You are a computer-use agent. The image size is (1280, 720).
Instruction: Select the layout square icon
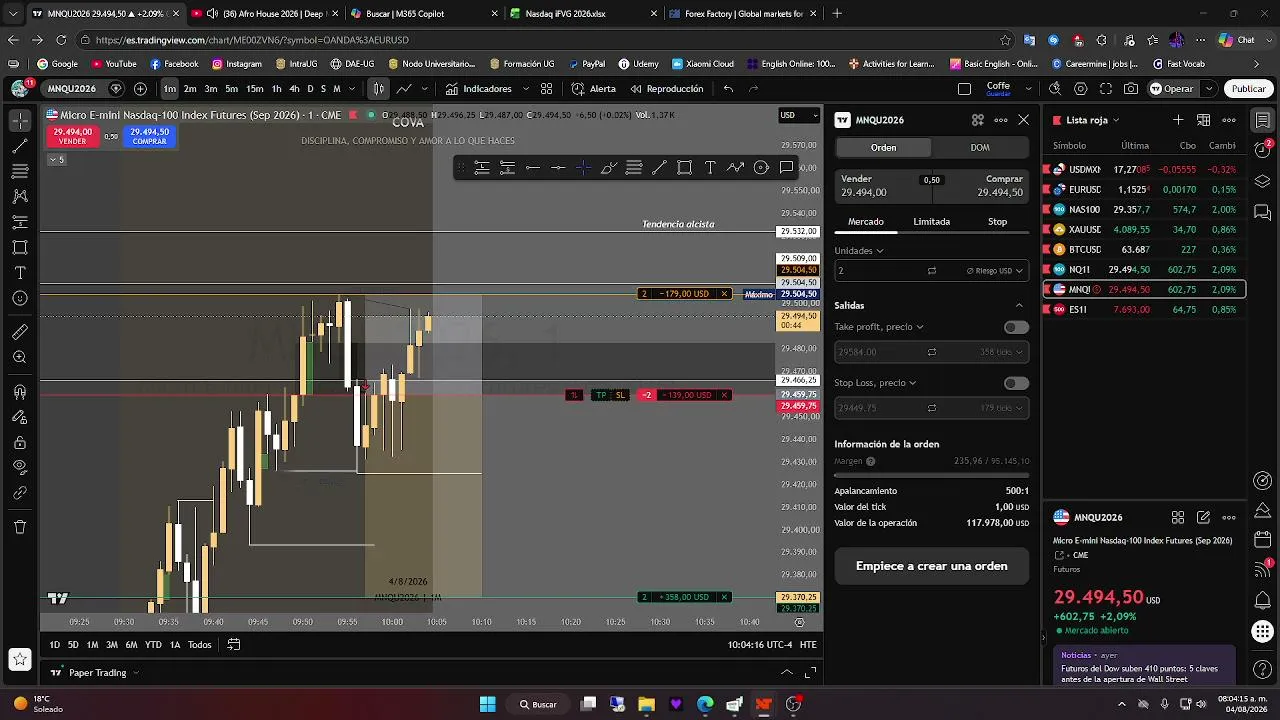(x=964, y=89)
